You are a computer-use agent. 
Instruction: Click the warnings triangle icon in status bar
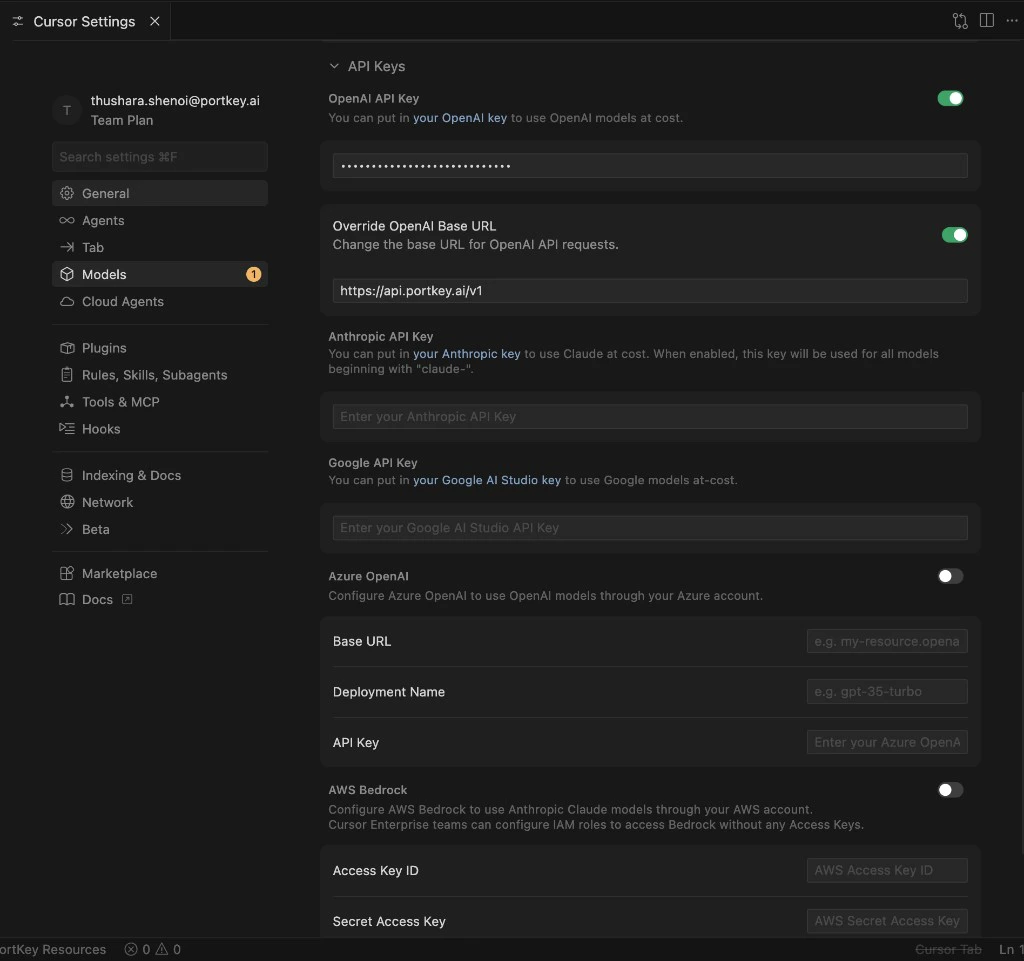coord(162,949)
